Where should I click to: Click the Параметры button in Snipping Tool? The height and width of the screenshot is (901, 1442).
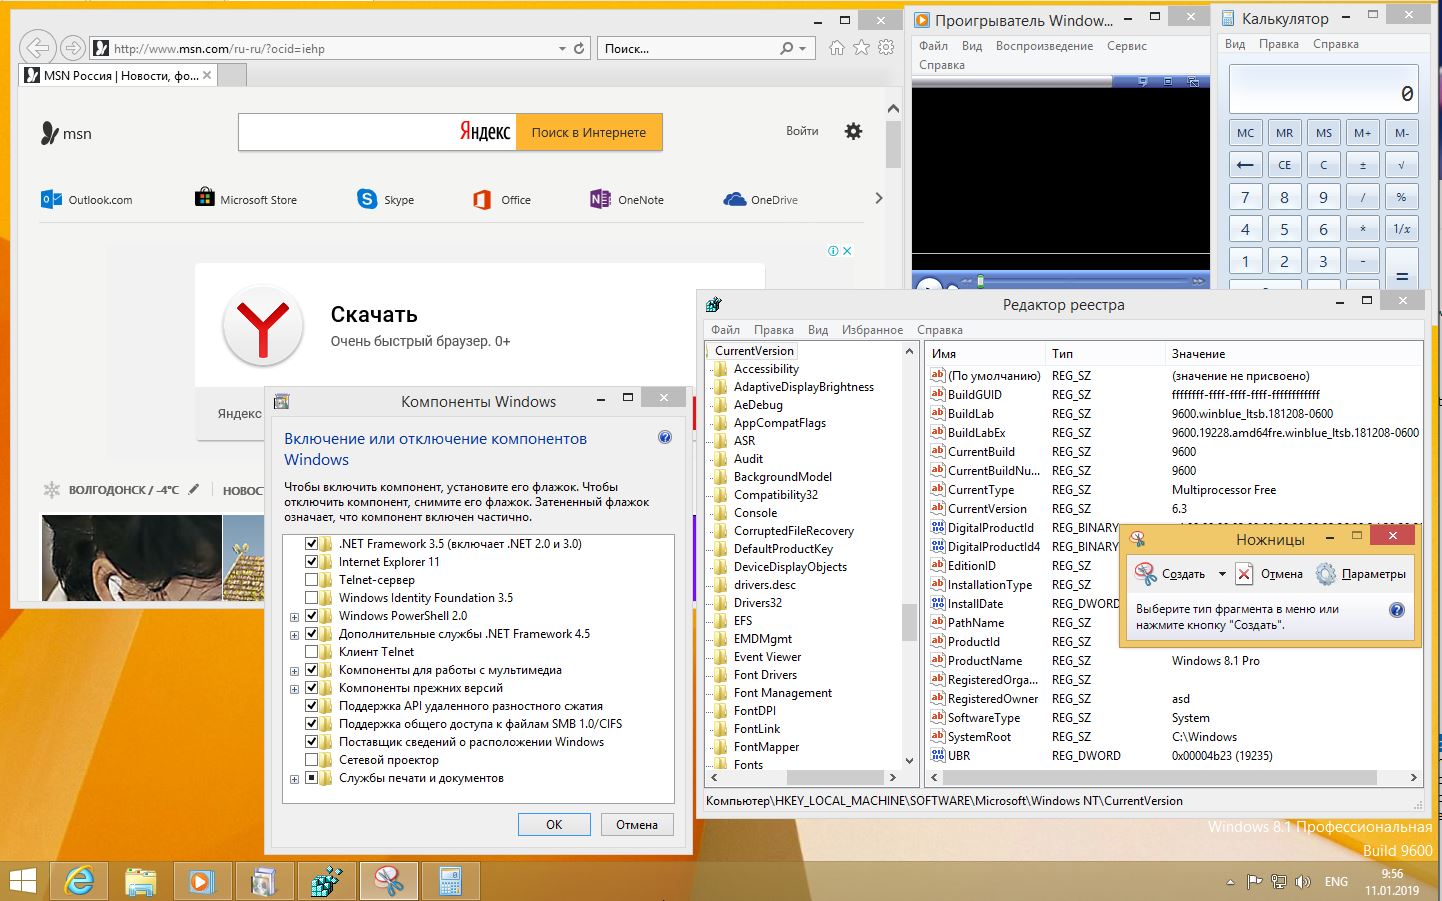1361,574
